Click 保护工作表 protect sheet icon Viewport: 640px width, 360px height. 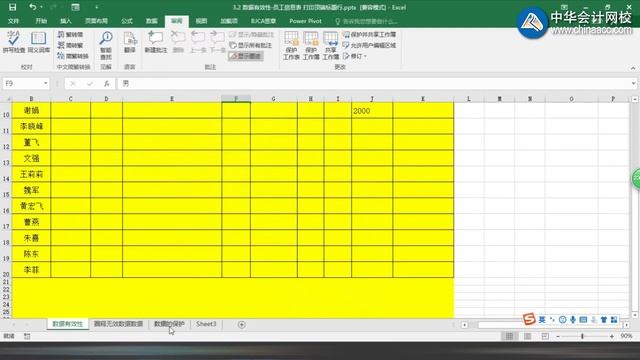tap(291, 45)
